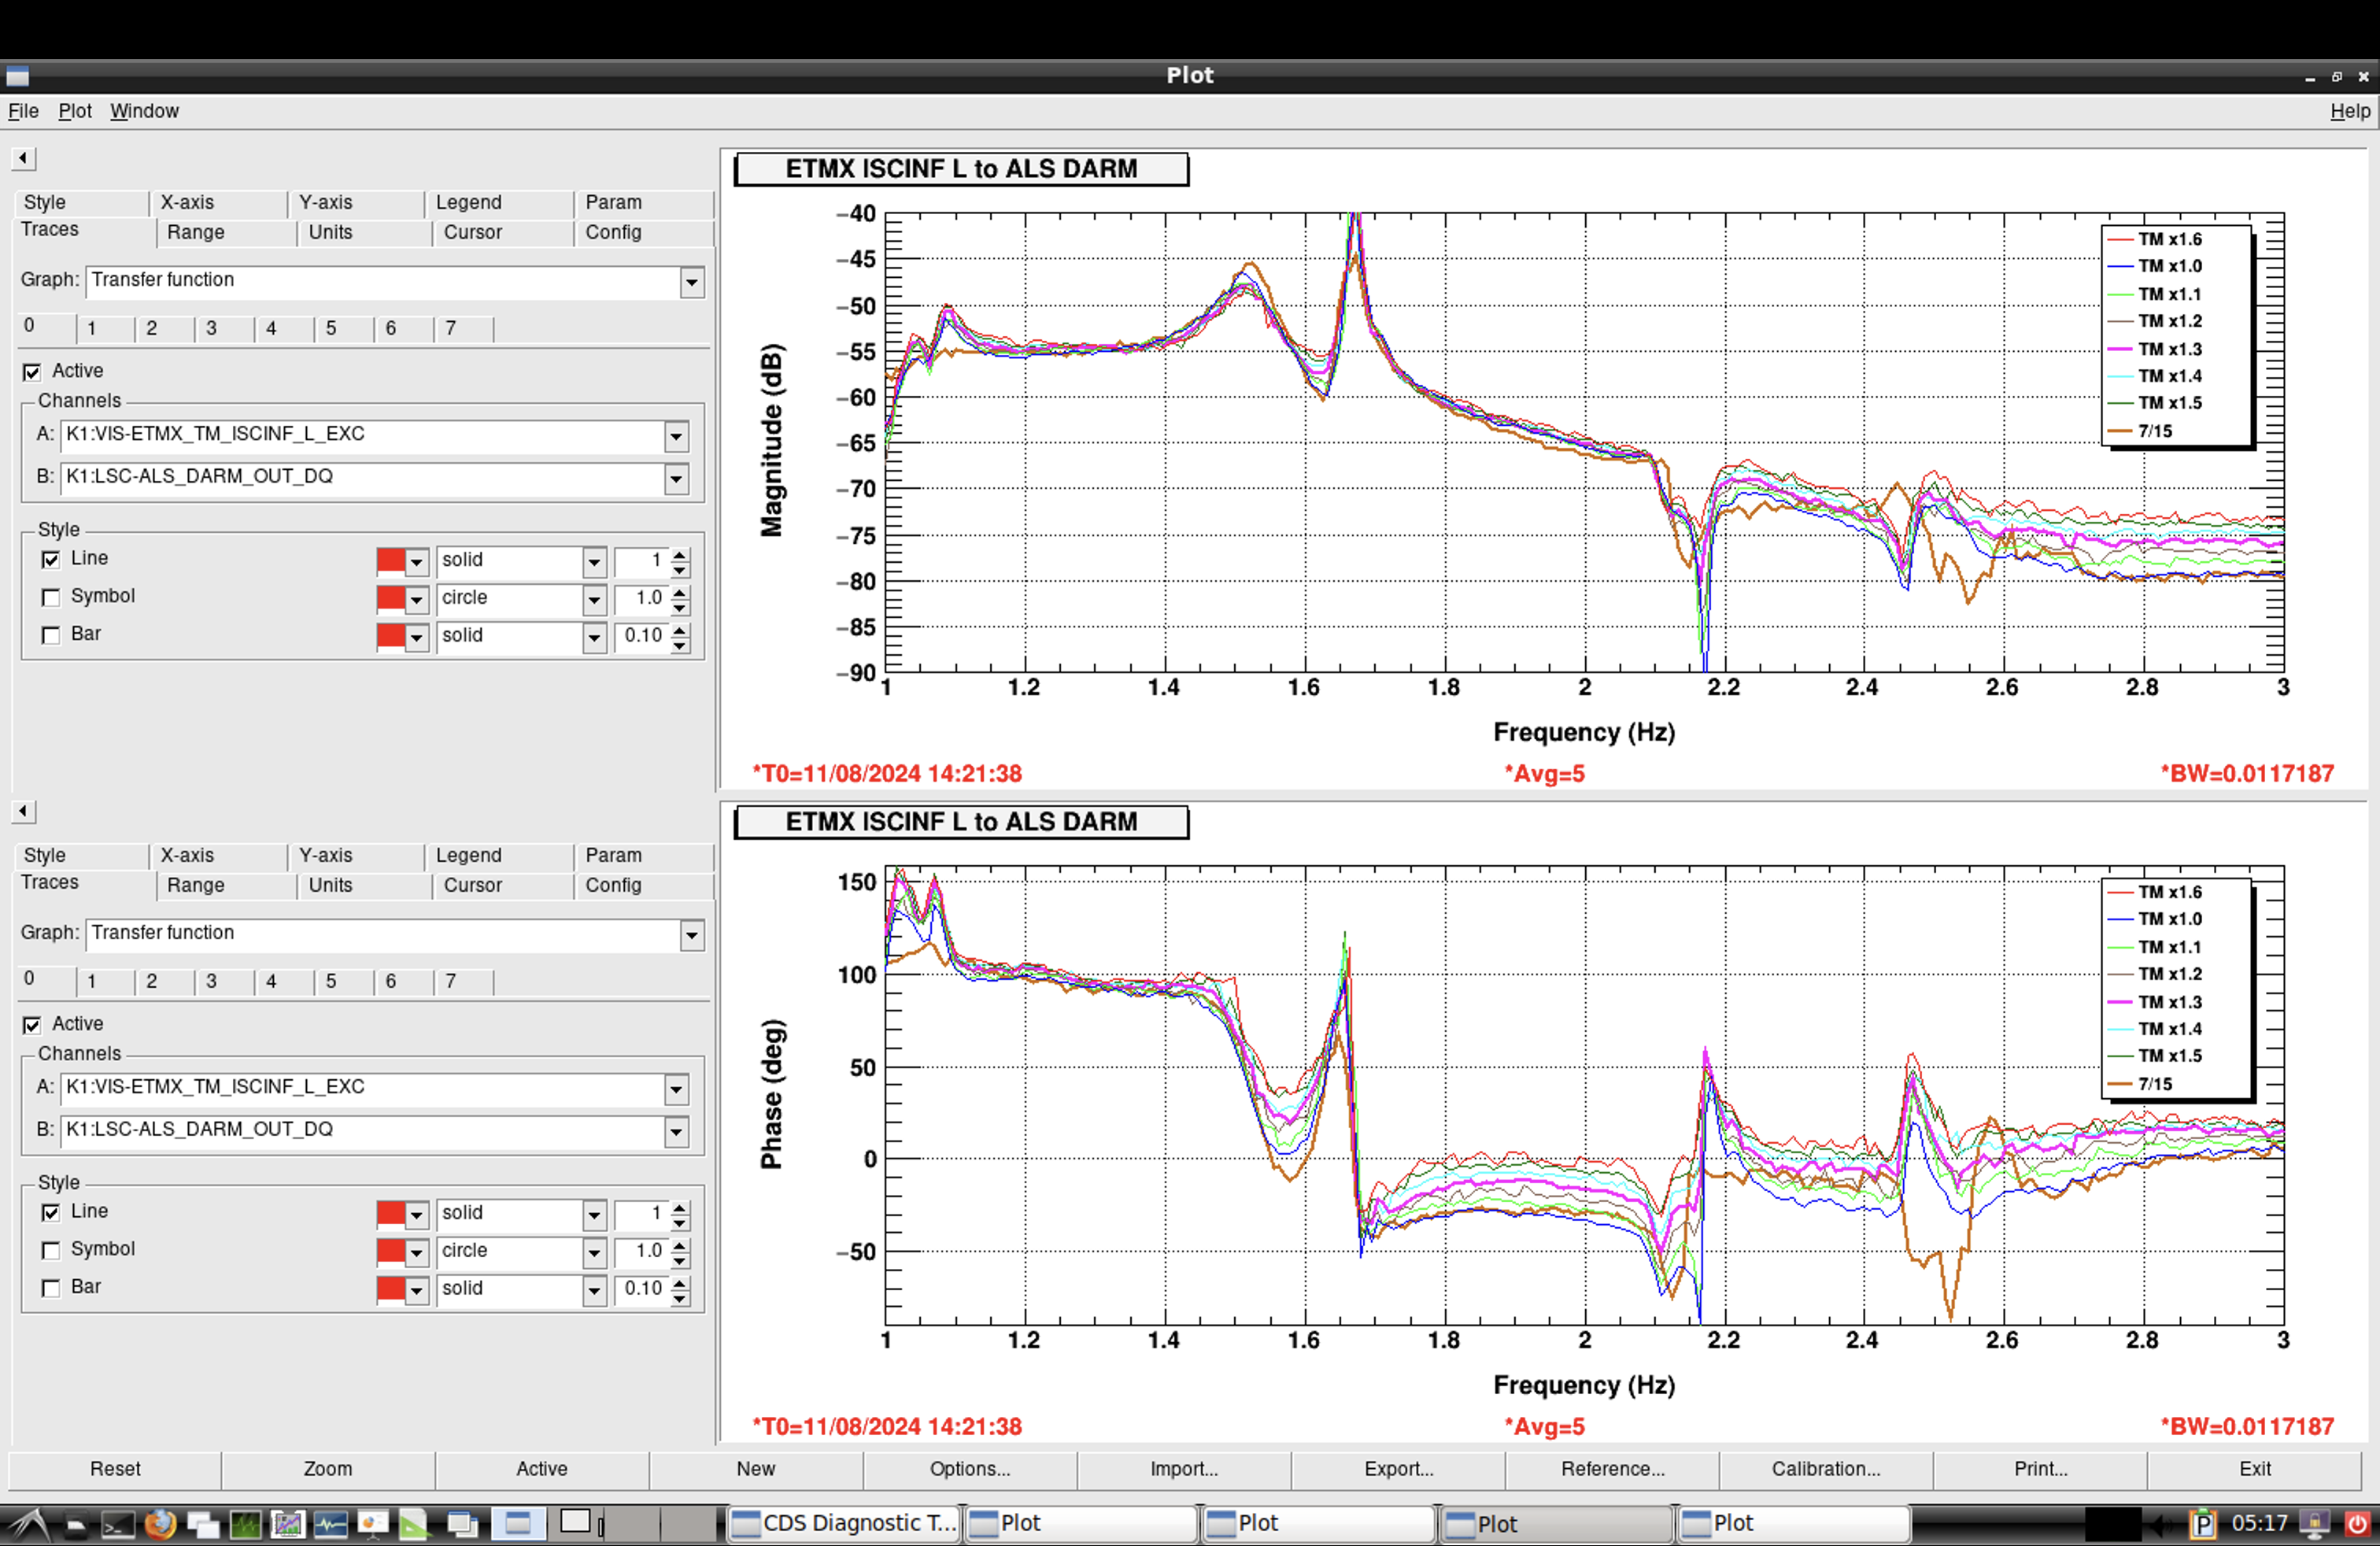The width and height of the screenshot is (2380, 1546).
Task: Open the terminal taskbar icon
Action: tap(118, 1524)
